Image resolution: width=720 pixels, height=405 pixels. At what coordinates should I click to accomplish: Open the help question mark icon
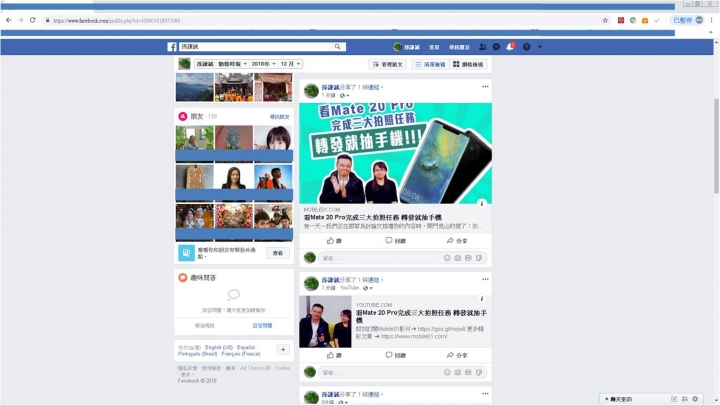click(x=527, y=47)
